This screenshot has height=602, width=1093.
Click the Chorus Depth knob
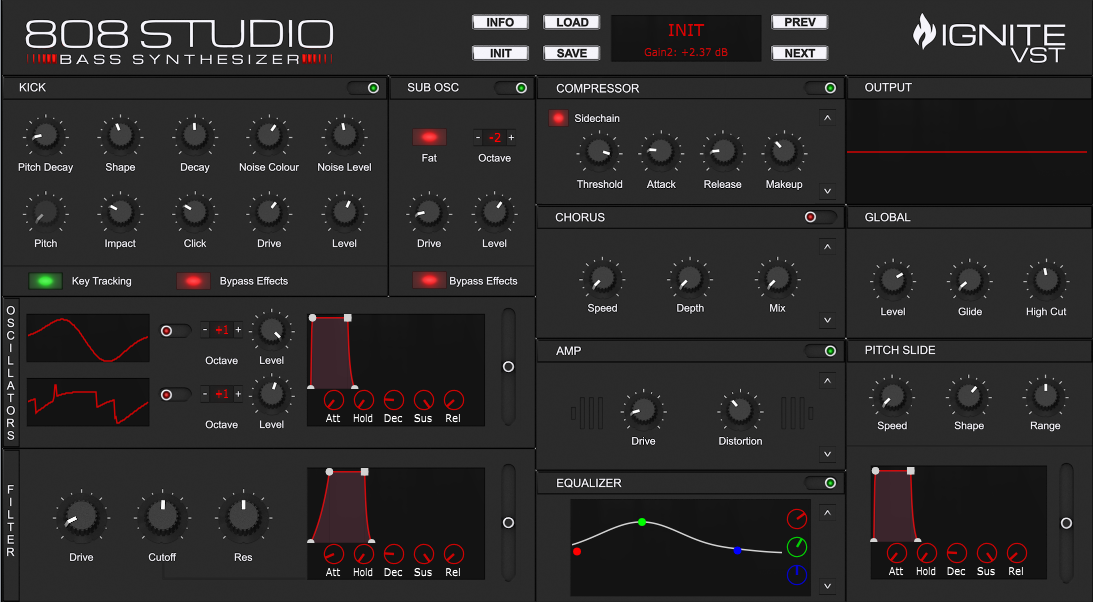(x=689, y=279)
